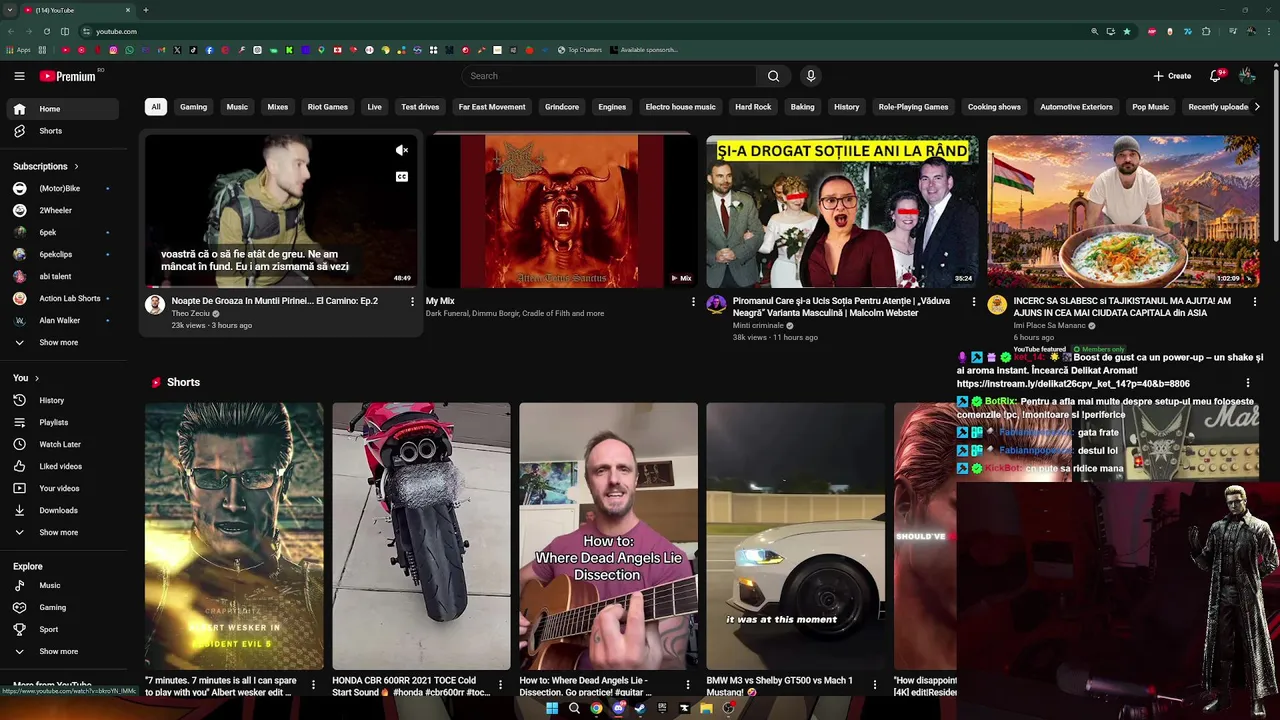Open History in the sidebar
The image size is (1280, 720).
click(x=63, y=400)
